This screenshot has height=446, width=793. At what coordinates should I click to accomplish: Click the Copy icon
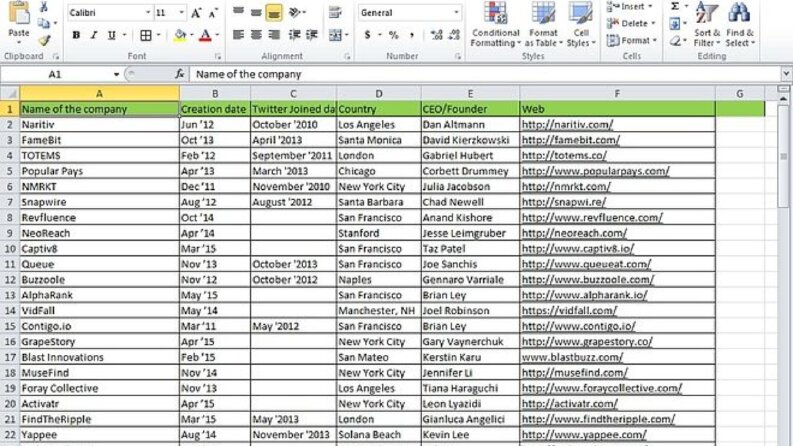pyautogui.click(x=43, y=23)
